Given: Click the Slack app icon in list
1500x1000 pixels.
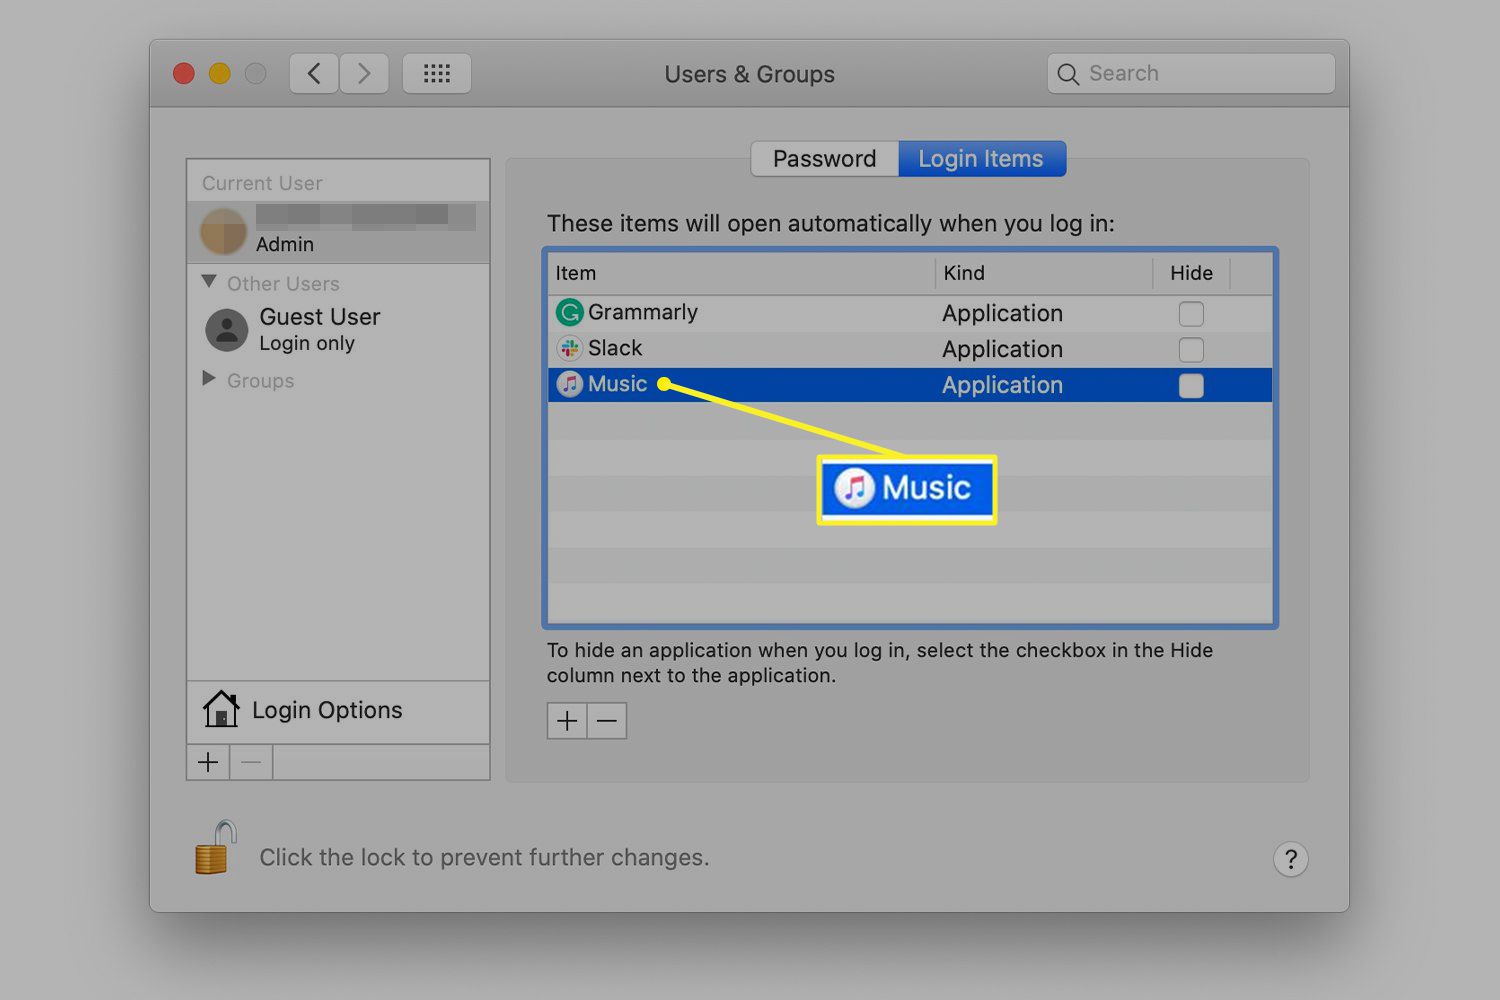Looking at the screenshot, I should (x=569, y=348).
